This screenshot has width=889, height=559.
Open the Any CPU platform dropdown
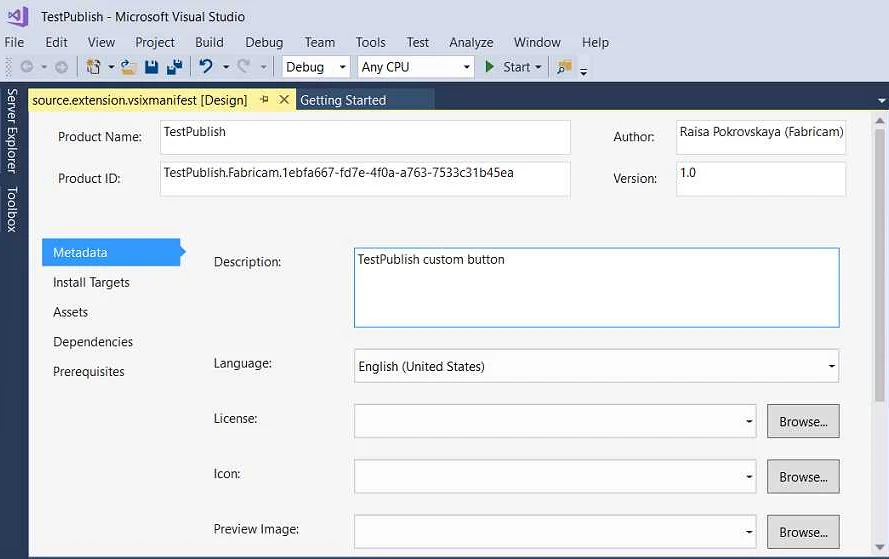pos(416,67)
